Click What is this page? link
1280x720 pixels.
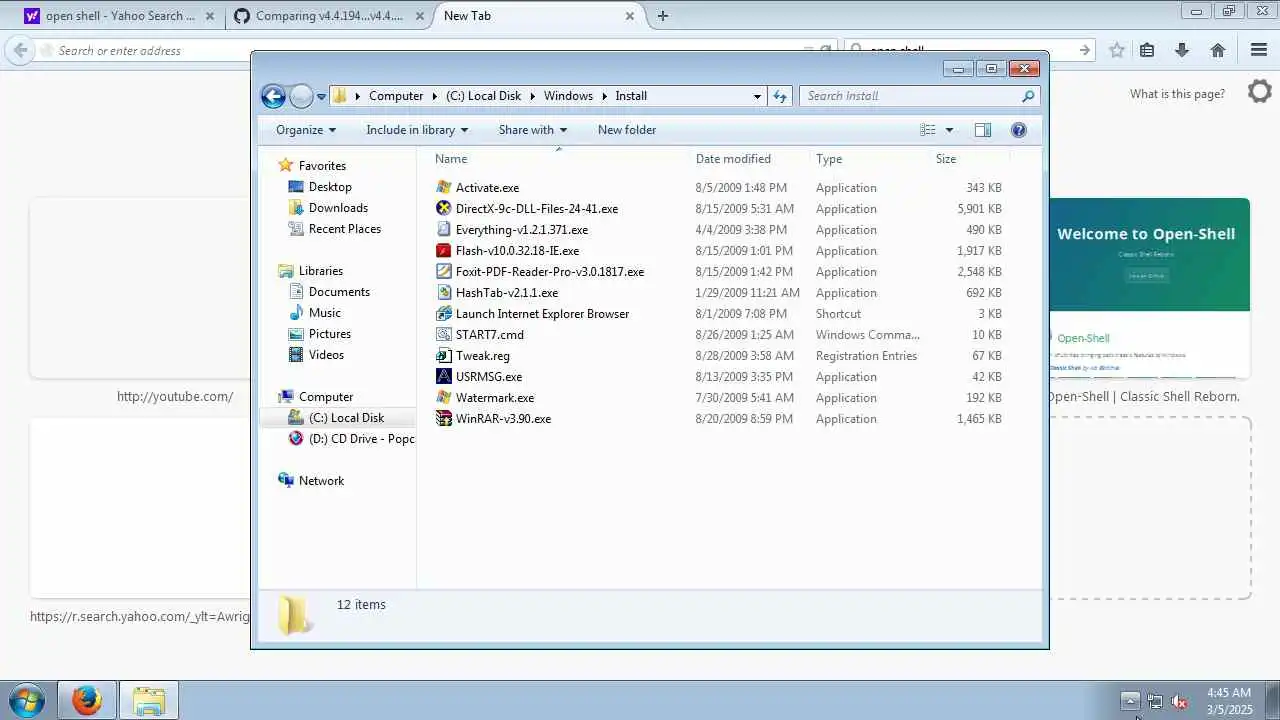tap(1177, 94)
